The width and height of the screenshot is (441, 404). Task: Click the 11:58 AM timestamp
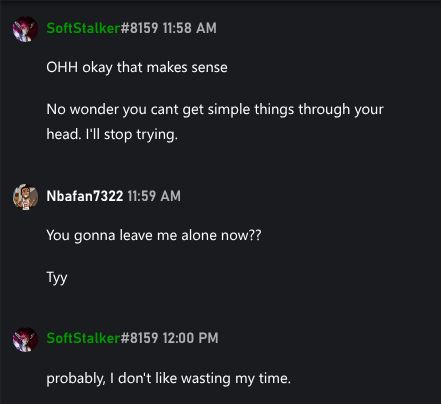(190, 28)
